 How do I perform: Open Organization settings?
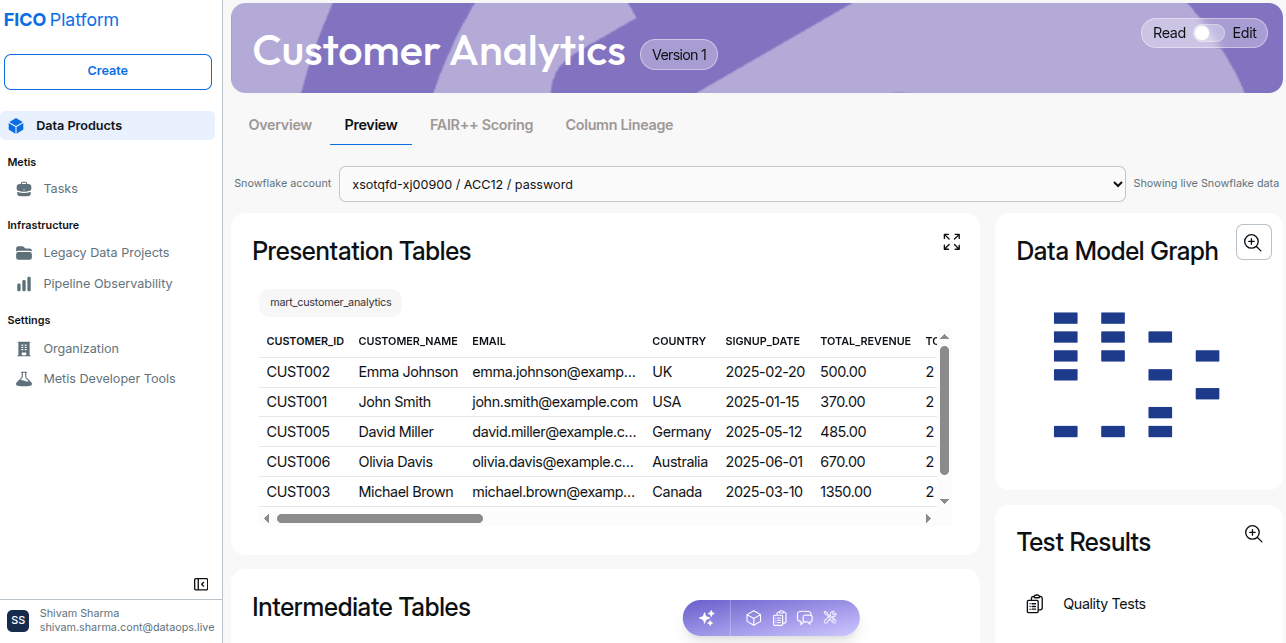click(81, 349)
